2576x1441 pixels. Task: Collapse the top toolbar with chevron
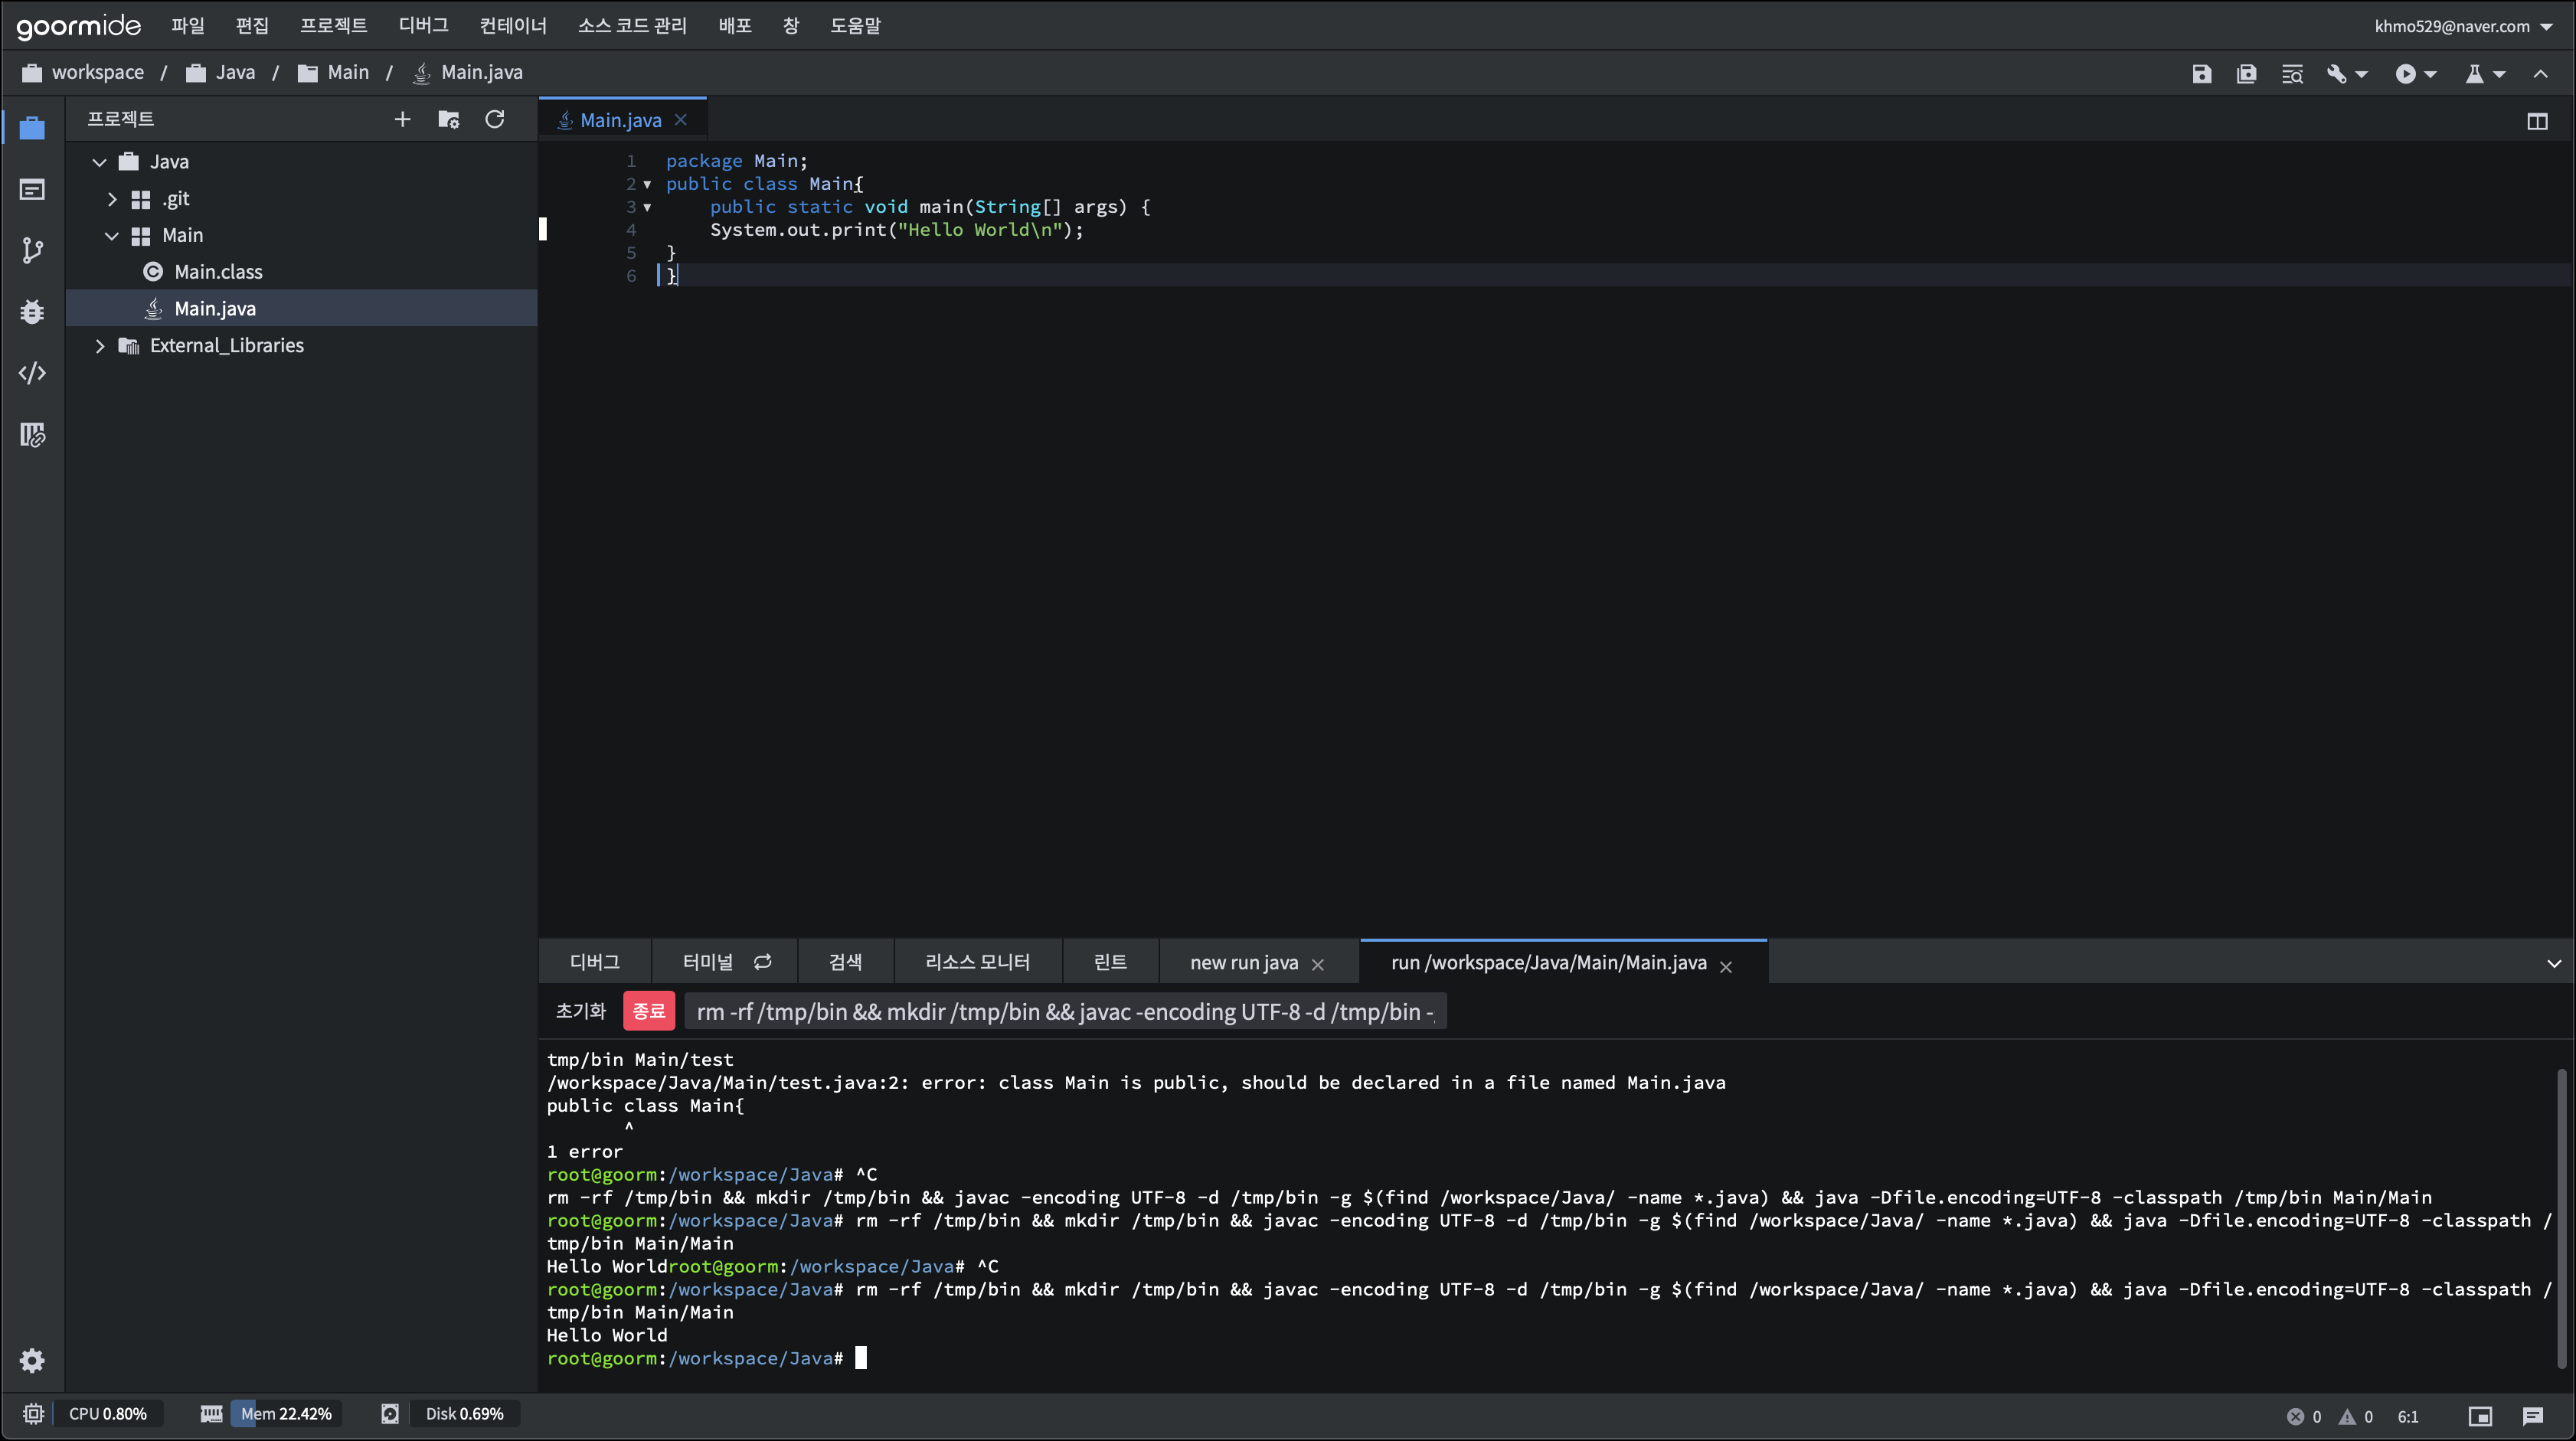pos(2540,74)
